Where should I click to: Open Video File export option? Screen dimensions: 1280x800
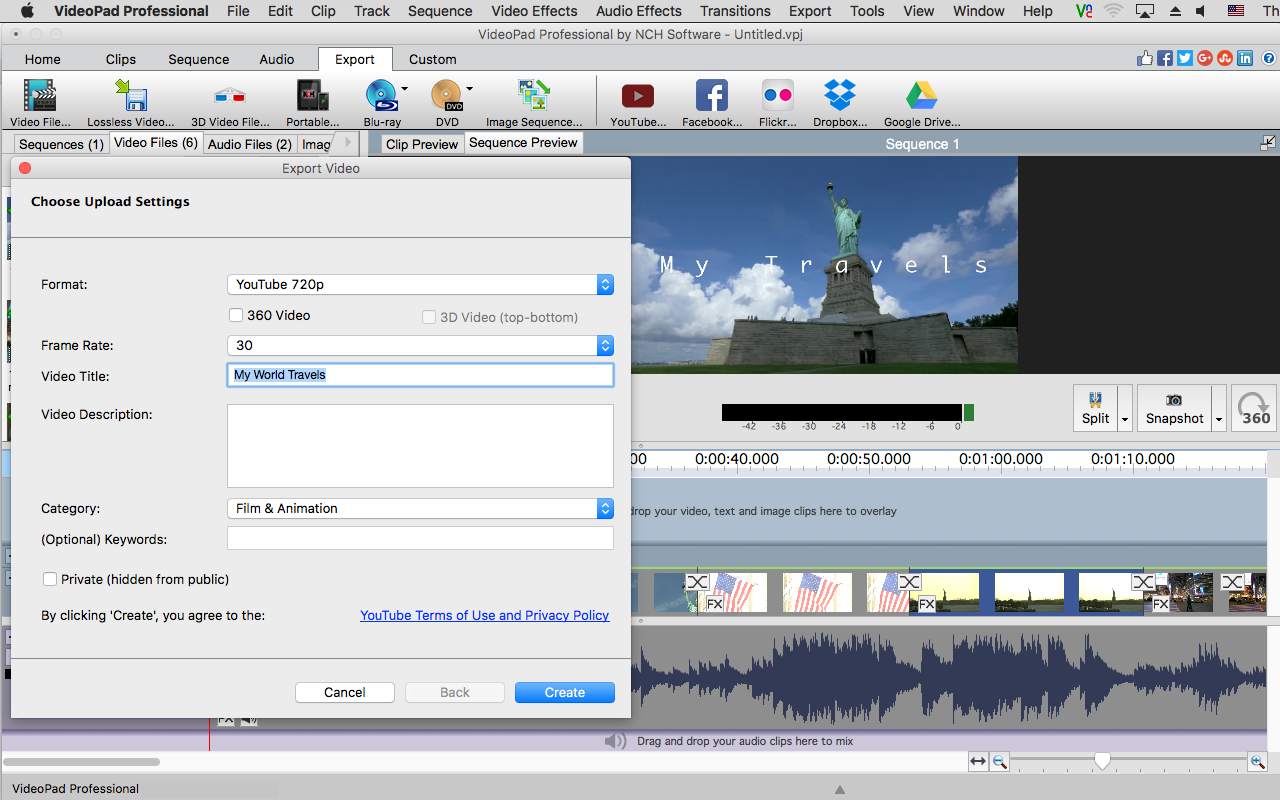[x=40, y=103]
